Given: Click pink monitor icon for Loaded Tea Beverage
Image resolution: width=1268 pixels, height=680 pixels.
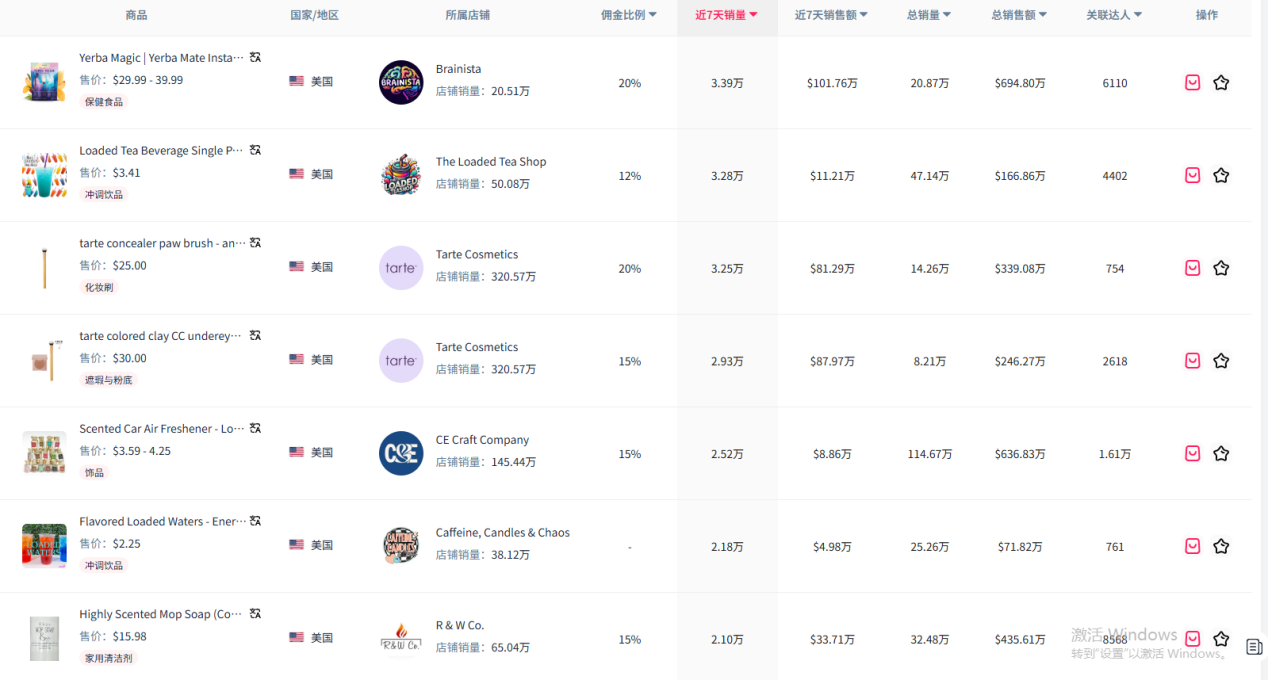Looking at the screenshot, I should pyautogui.click(x=1192, y=175).
